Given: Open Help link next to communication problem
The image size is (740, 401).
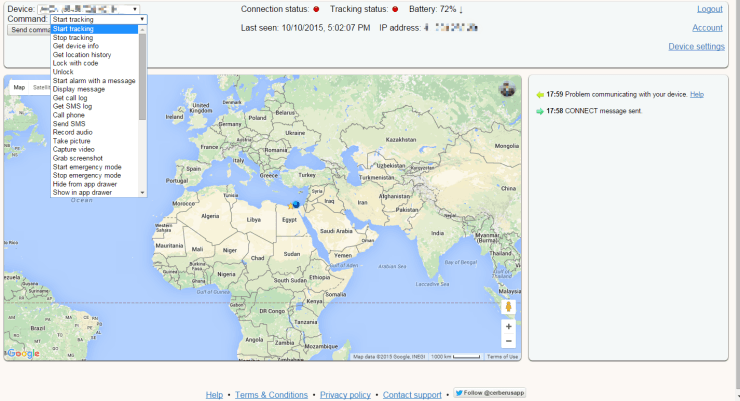Looking at the screenshot, I should 697,94.
